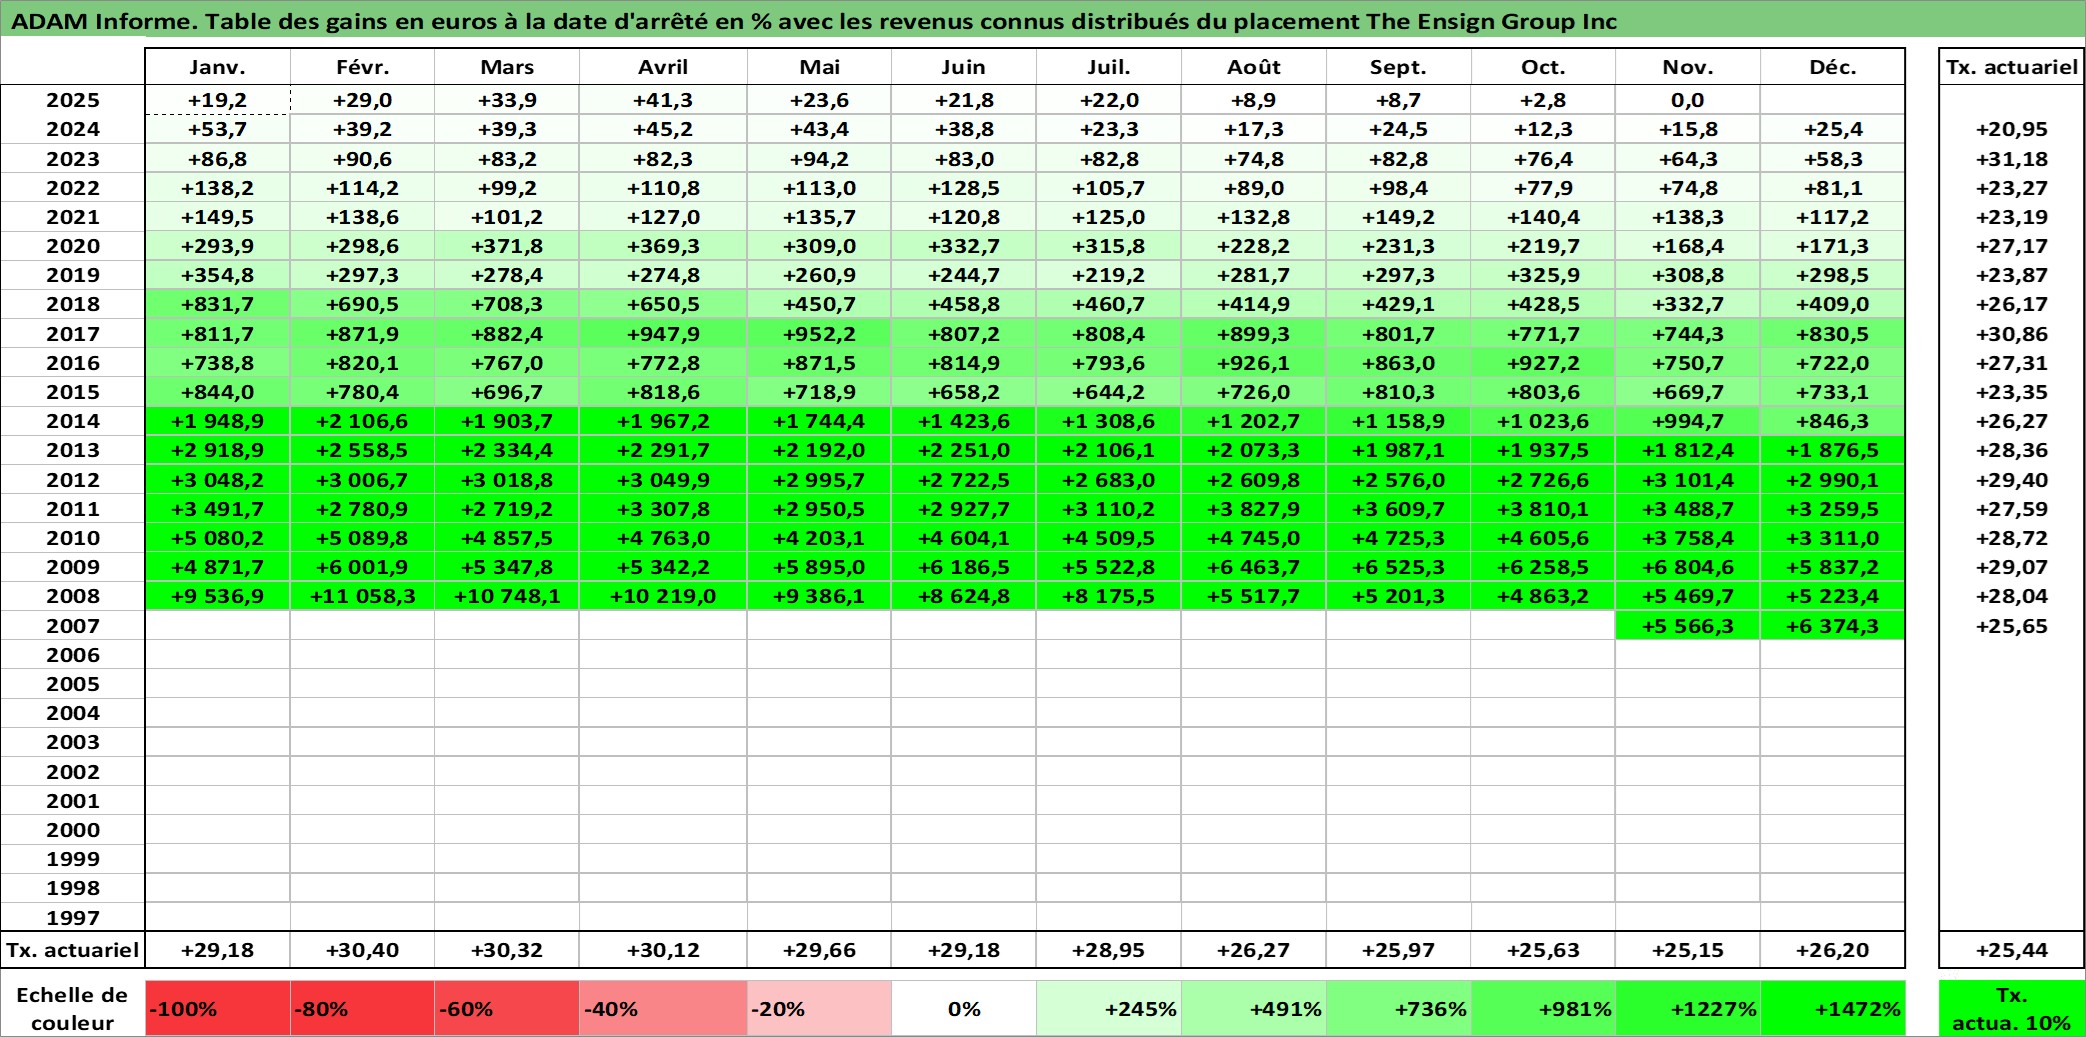Select the 2025 row label
Image resolution: width=2086 pixels, height=1037 pixels.
click(x=73, y=100)
